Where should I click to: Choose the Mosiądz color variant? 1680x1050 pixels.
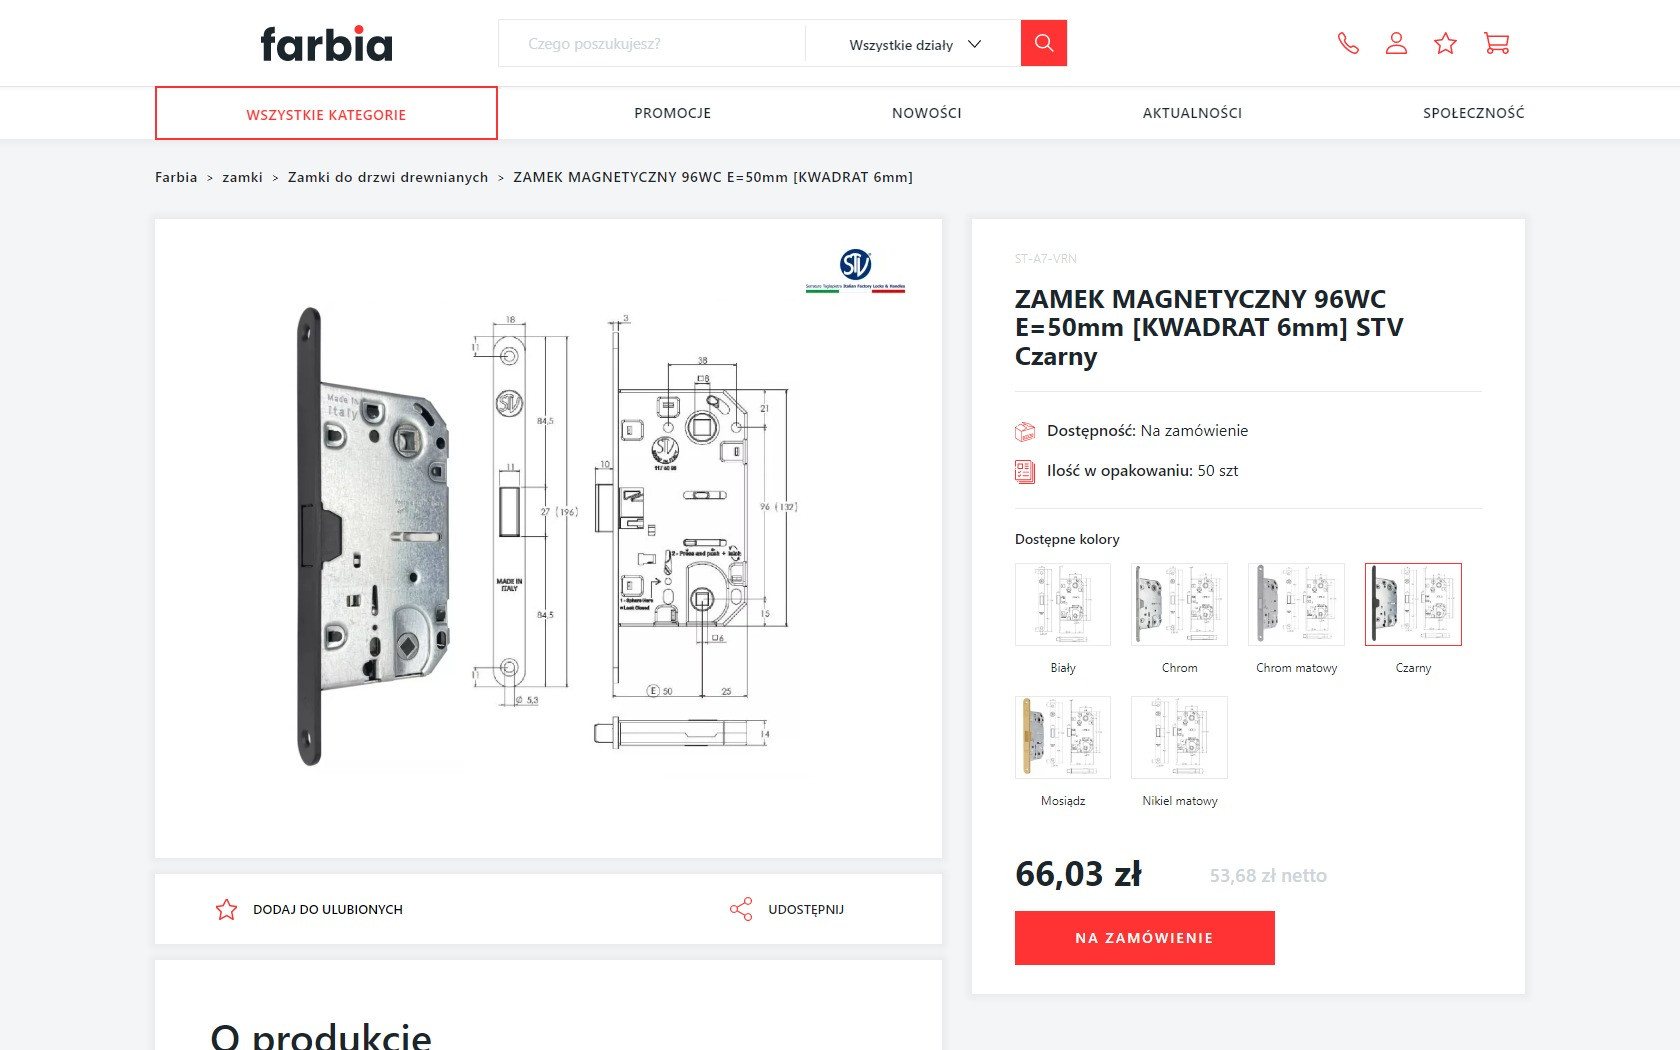tap(1062, 738)
